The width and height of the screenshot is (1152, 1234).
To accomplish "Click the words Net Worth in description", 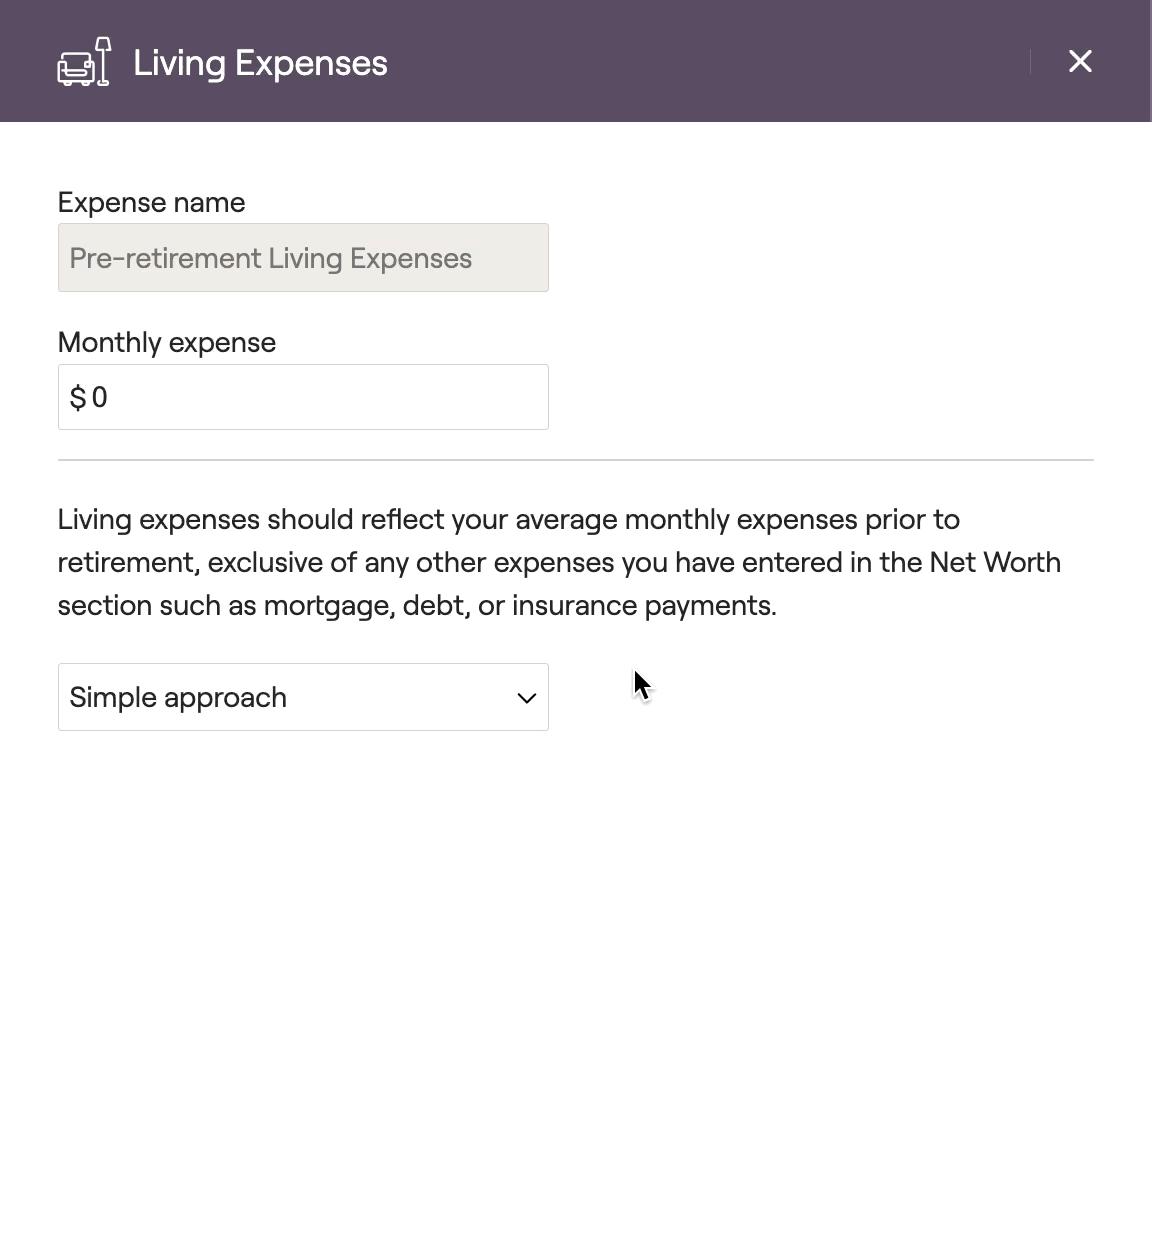I will [x=995, y=562].
